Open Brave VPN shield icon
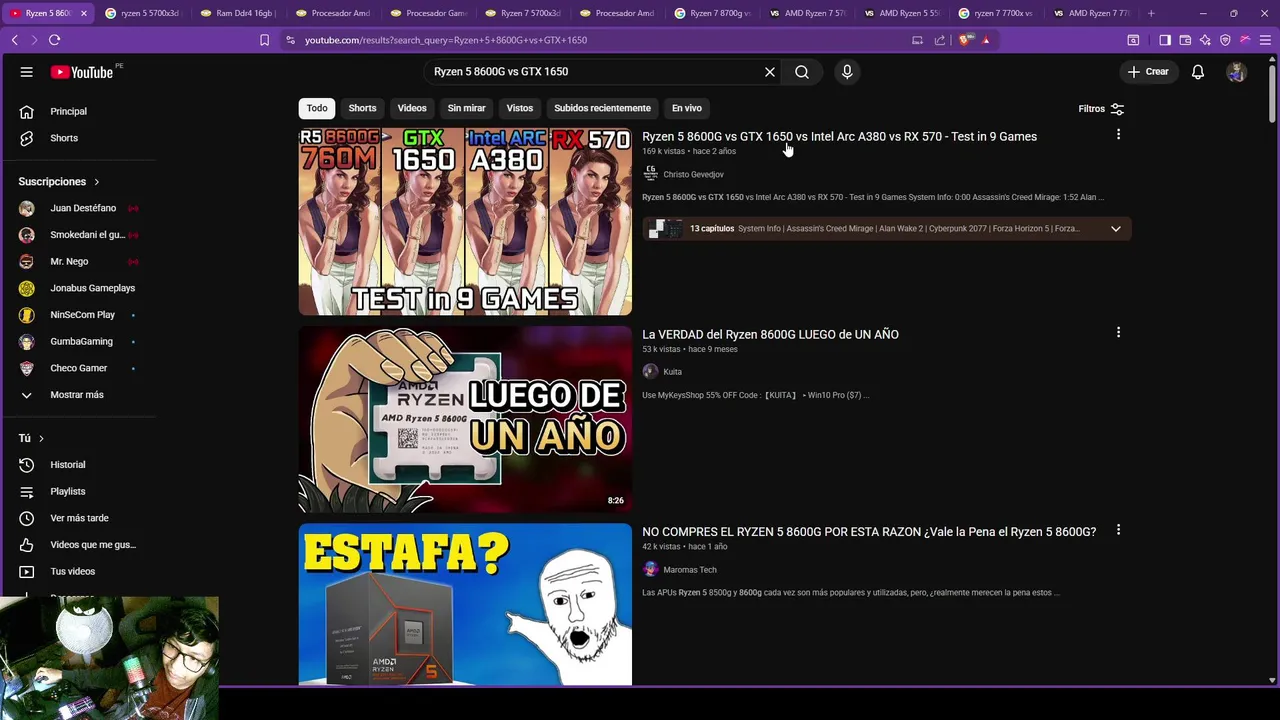 pyautogui.click(x=1225, y=40)
